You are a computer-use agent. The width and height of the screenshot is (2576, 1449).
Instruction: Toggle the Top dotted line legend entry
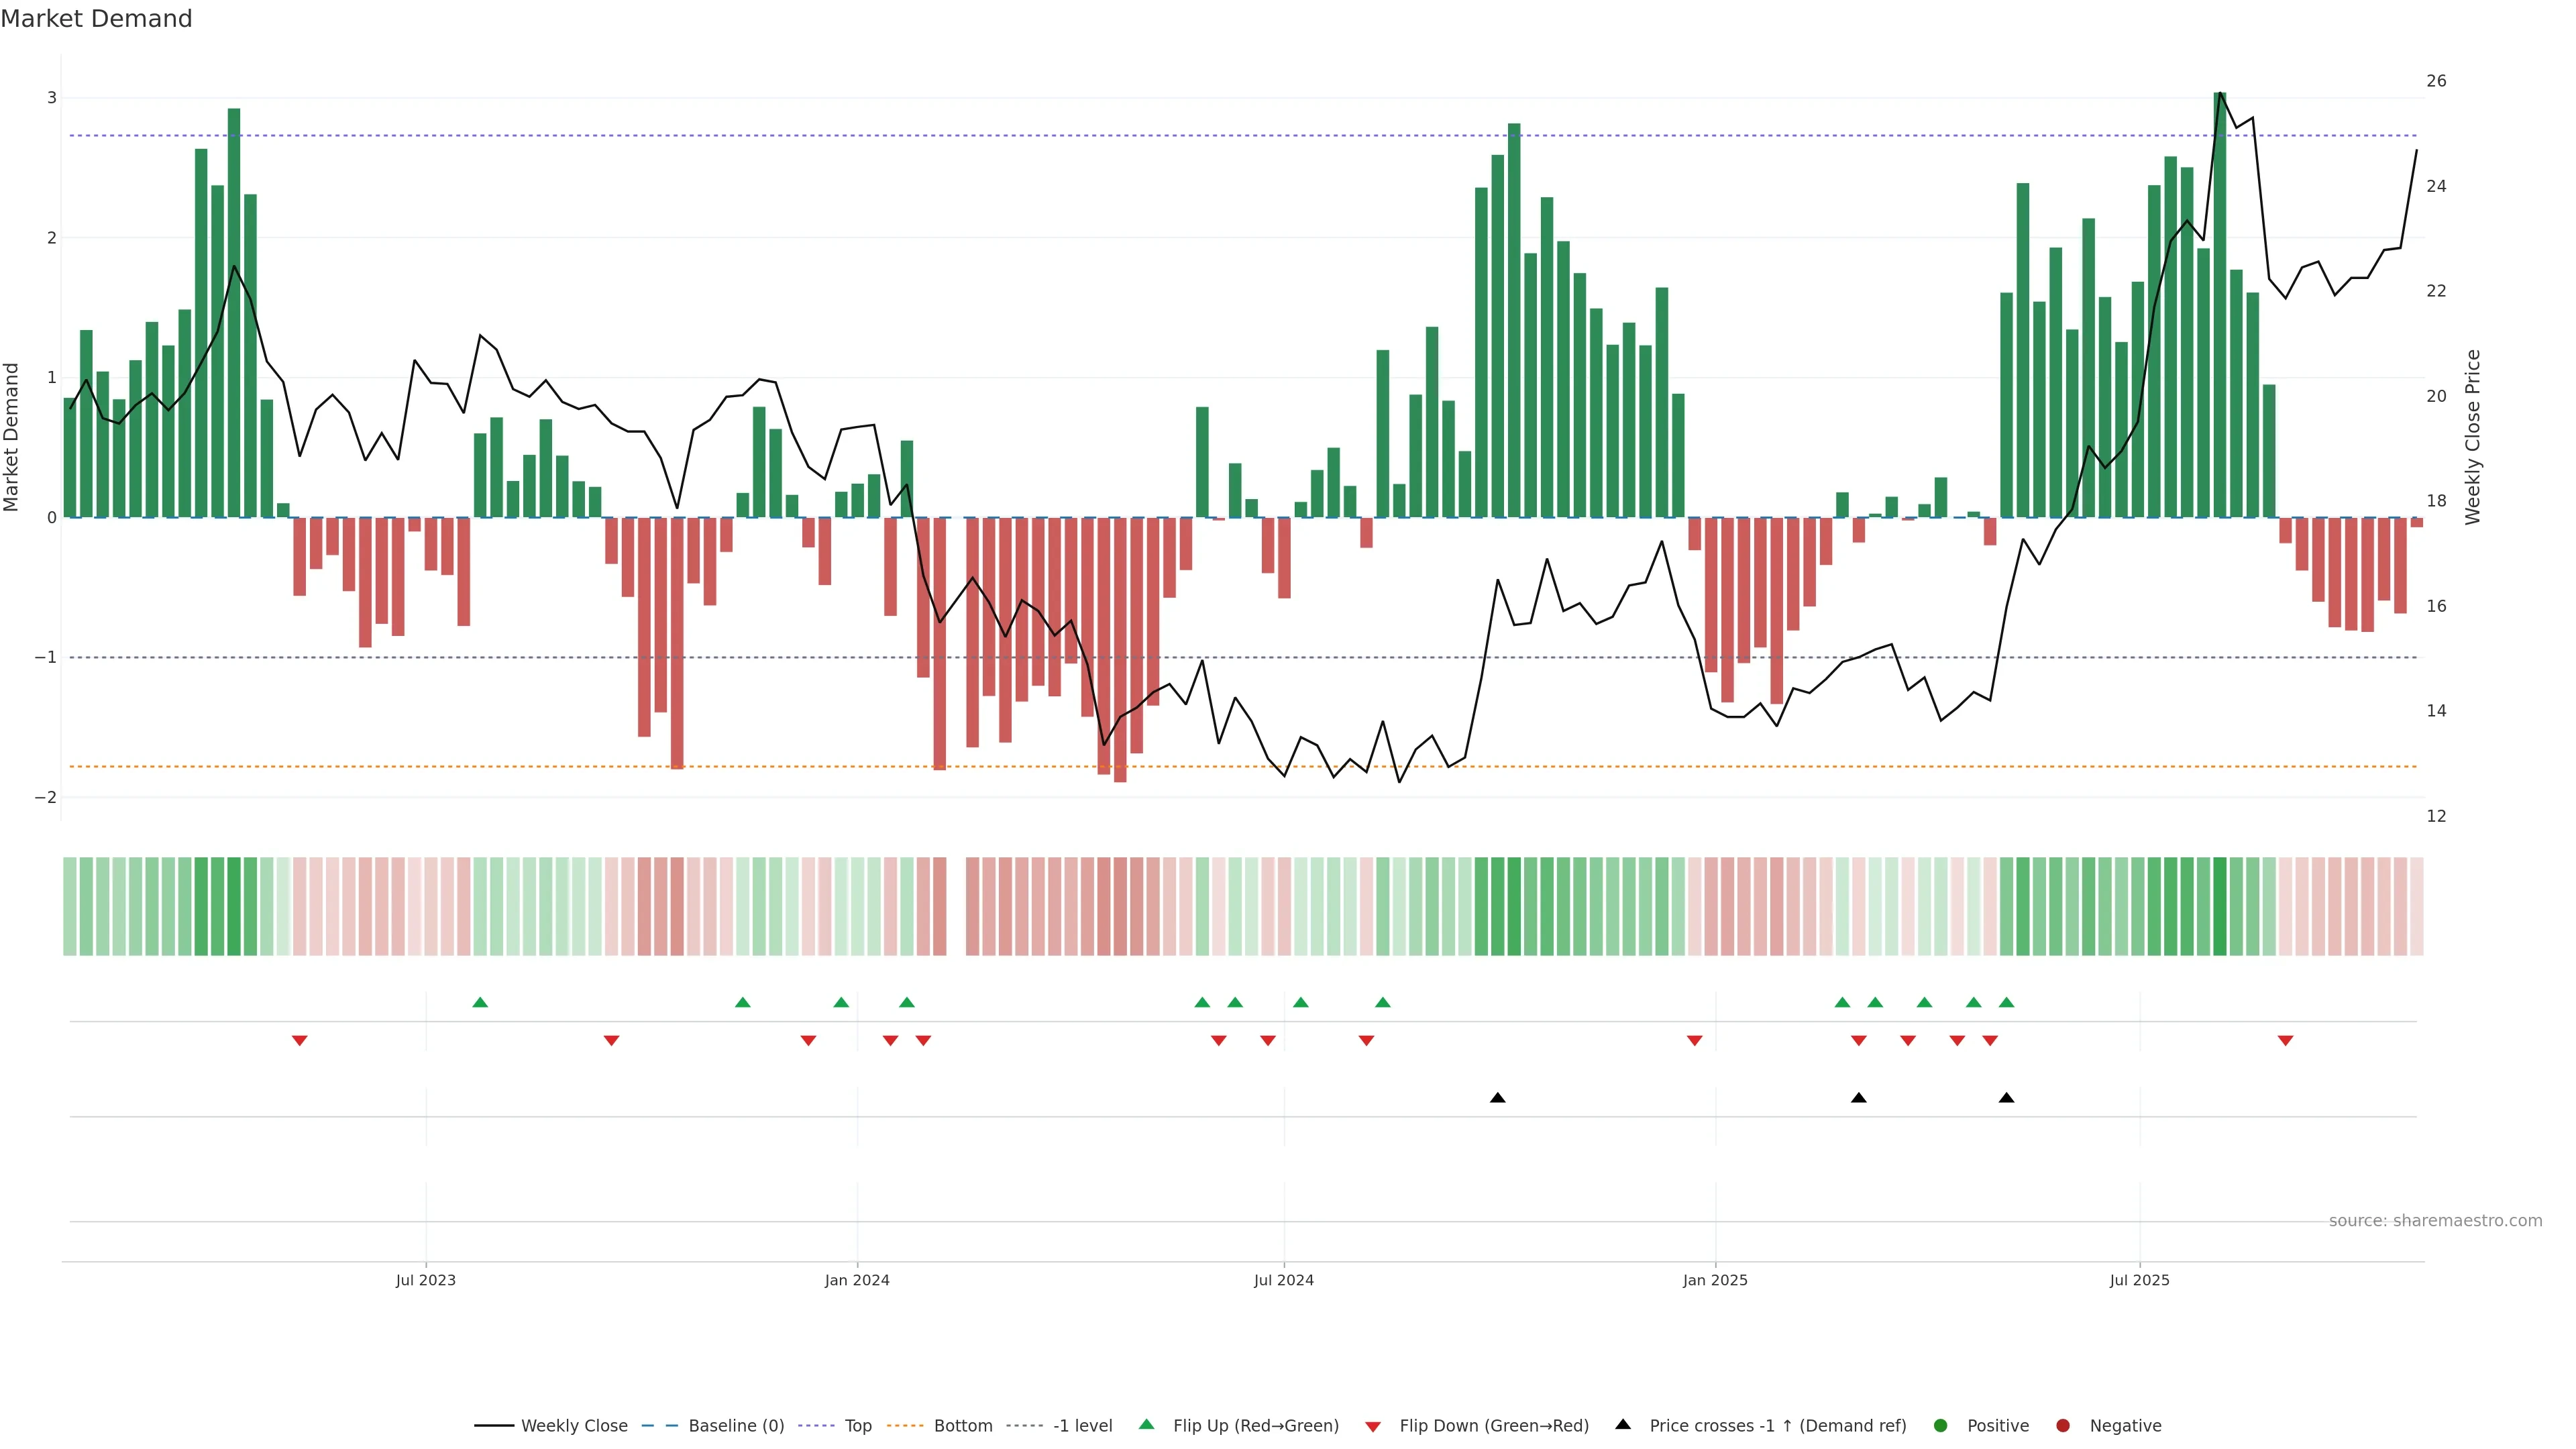point(857,1425)
